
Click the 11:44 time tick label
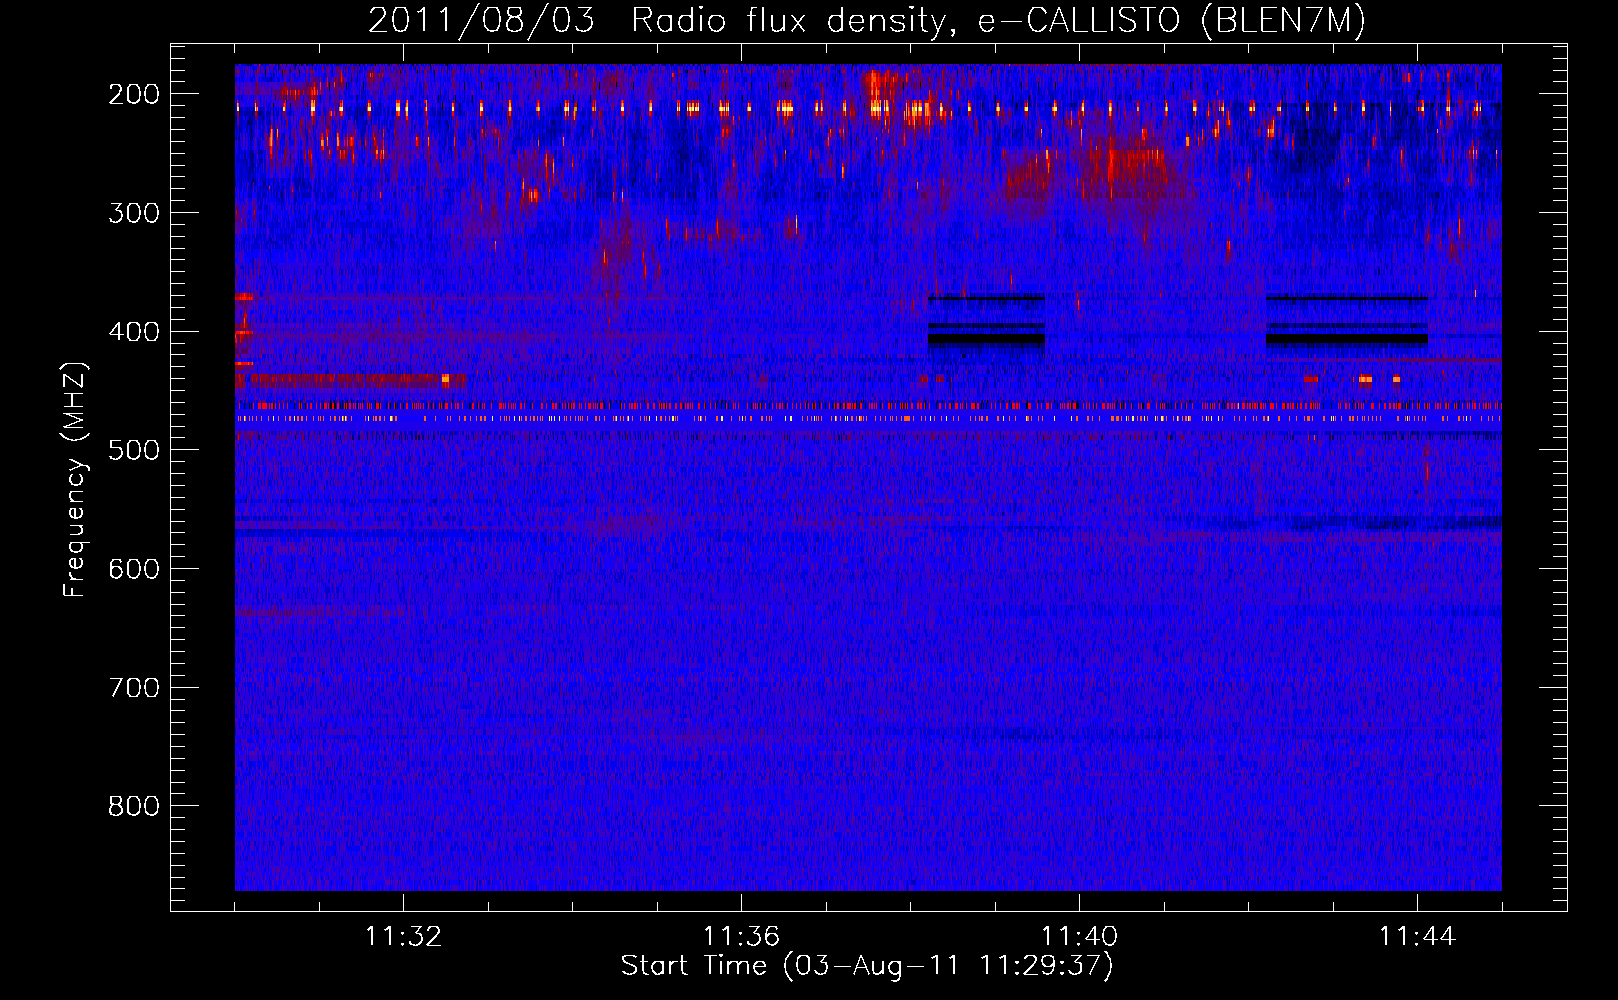[1417, 937]
